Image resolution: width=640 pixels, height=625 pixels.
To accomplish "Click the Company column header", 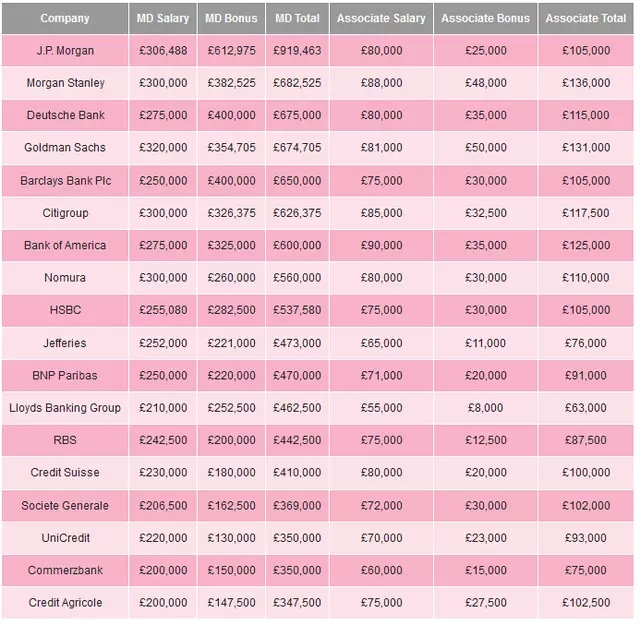I will click(x=65, y=18).
